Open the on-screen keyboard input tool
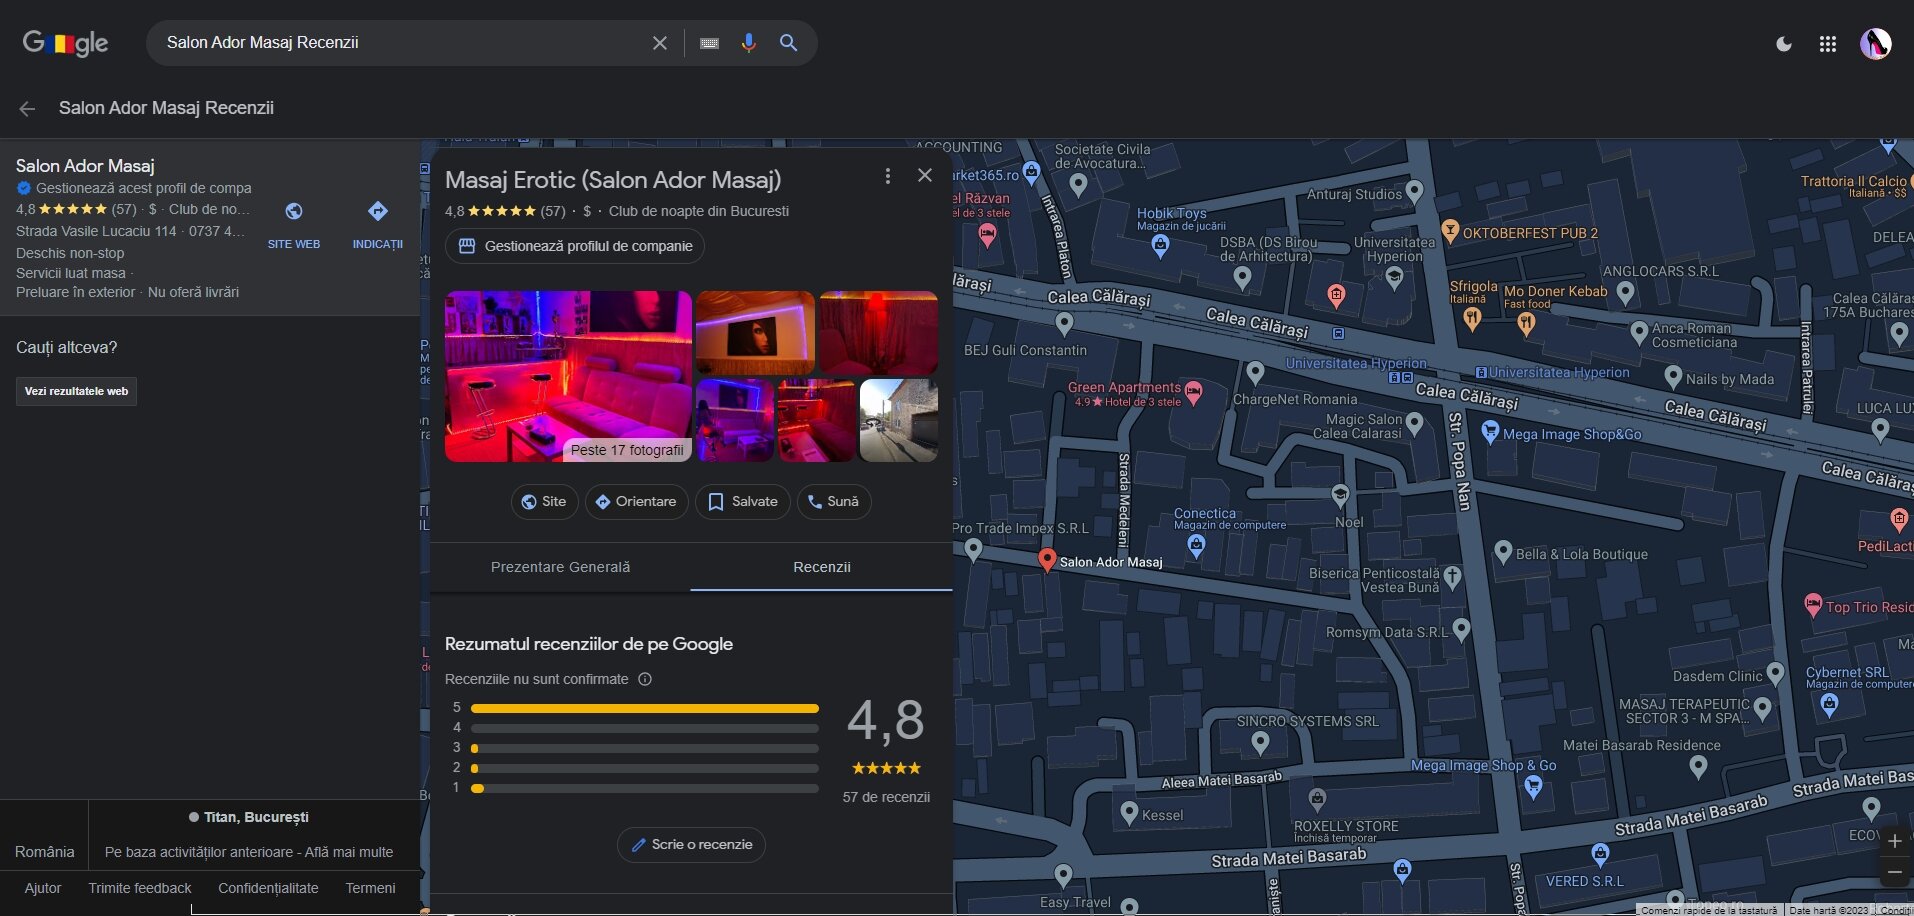 tap(709, 43)
